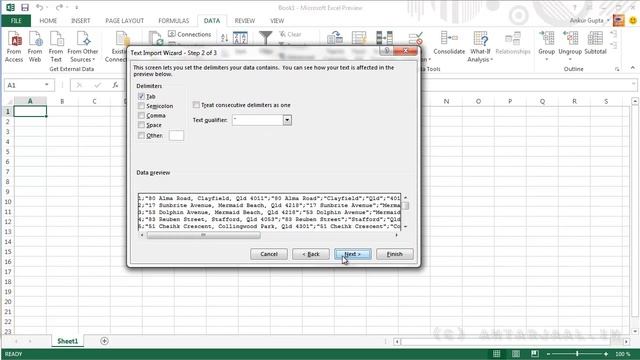Click the data preview horizontal scrollbar
This screenshot has width=640, height=360.
pos(203,235)
